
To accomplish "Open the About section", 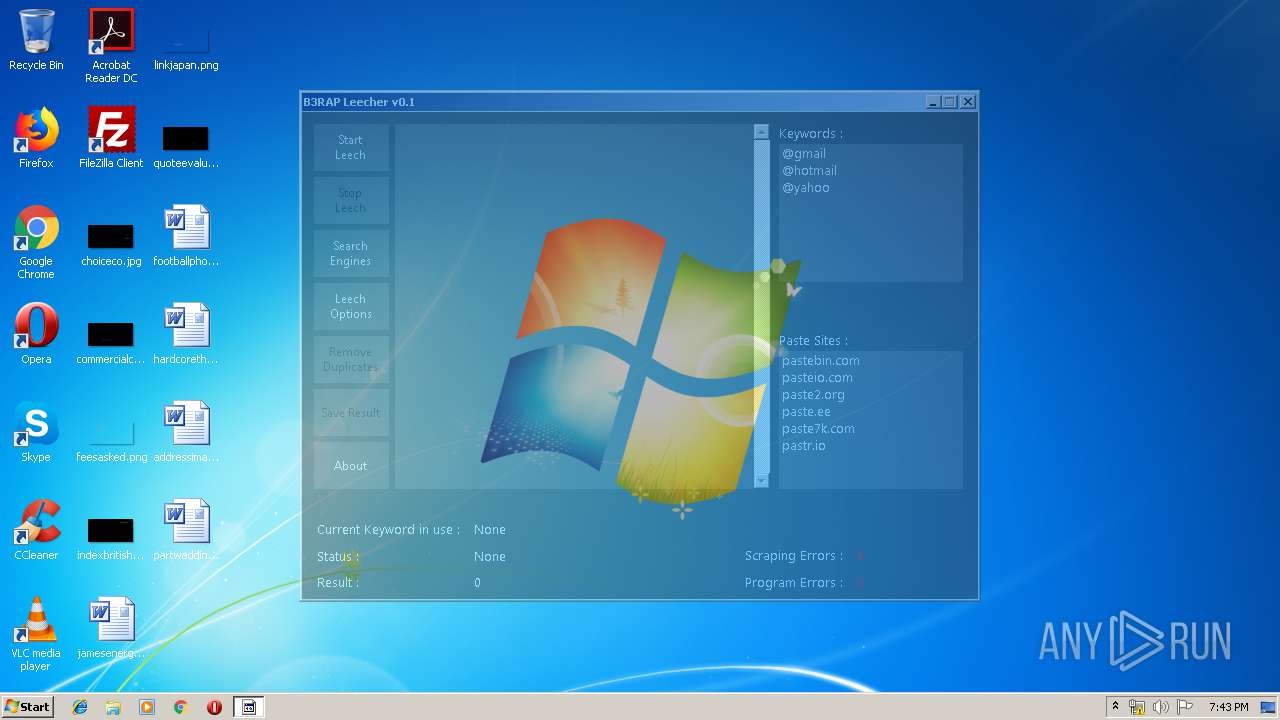I will click(x=351, y=465).
